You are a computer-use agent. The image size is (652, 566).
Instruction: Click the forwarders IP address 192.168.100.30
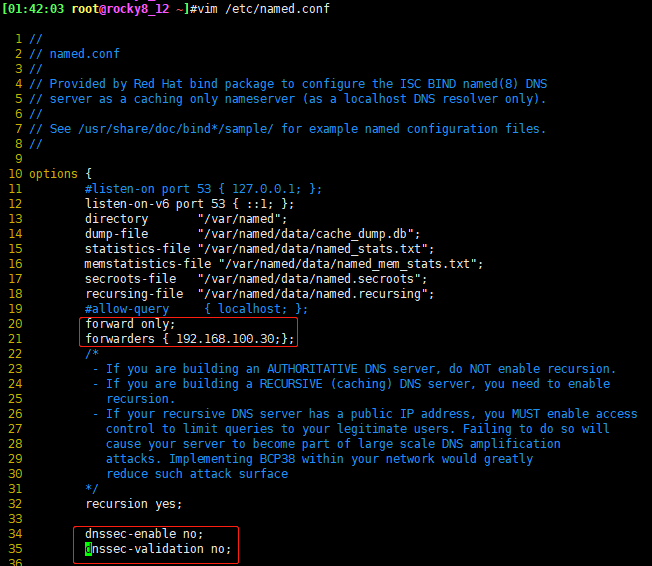pyautogui.click(x=225, y=339)
